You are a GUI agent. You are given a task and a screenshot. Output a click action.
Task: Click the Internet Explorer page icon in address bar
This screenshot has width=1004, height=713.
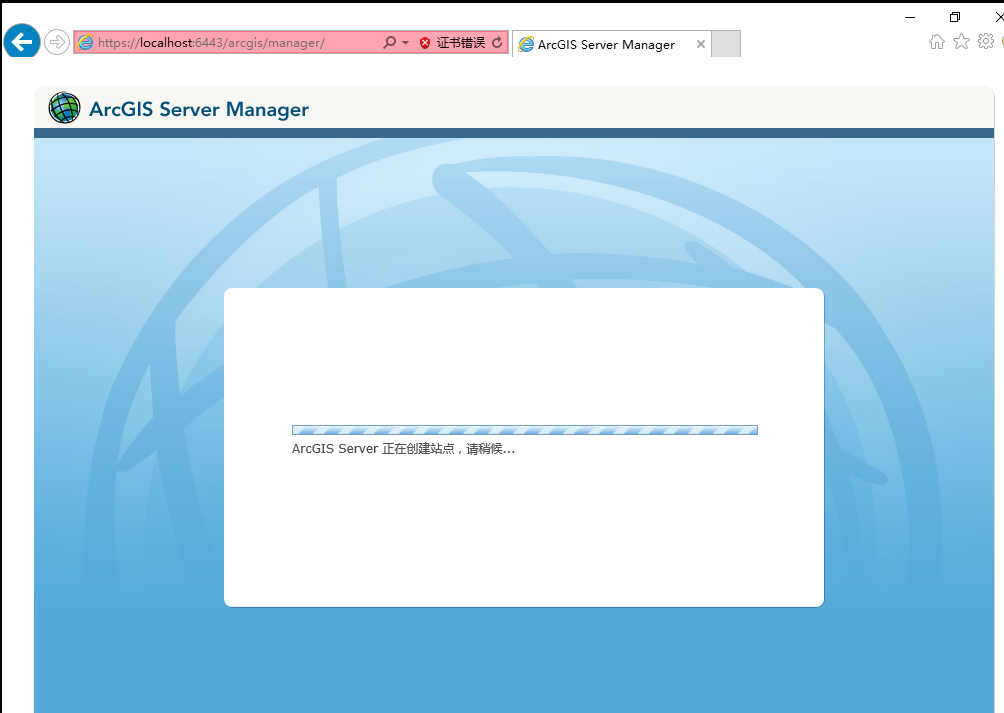85,42
